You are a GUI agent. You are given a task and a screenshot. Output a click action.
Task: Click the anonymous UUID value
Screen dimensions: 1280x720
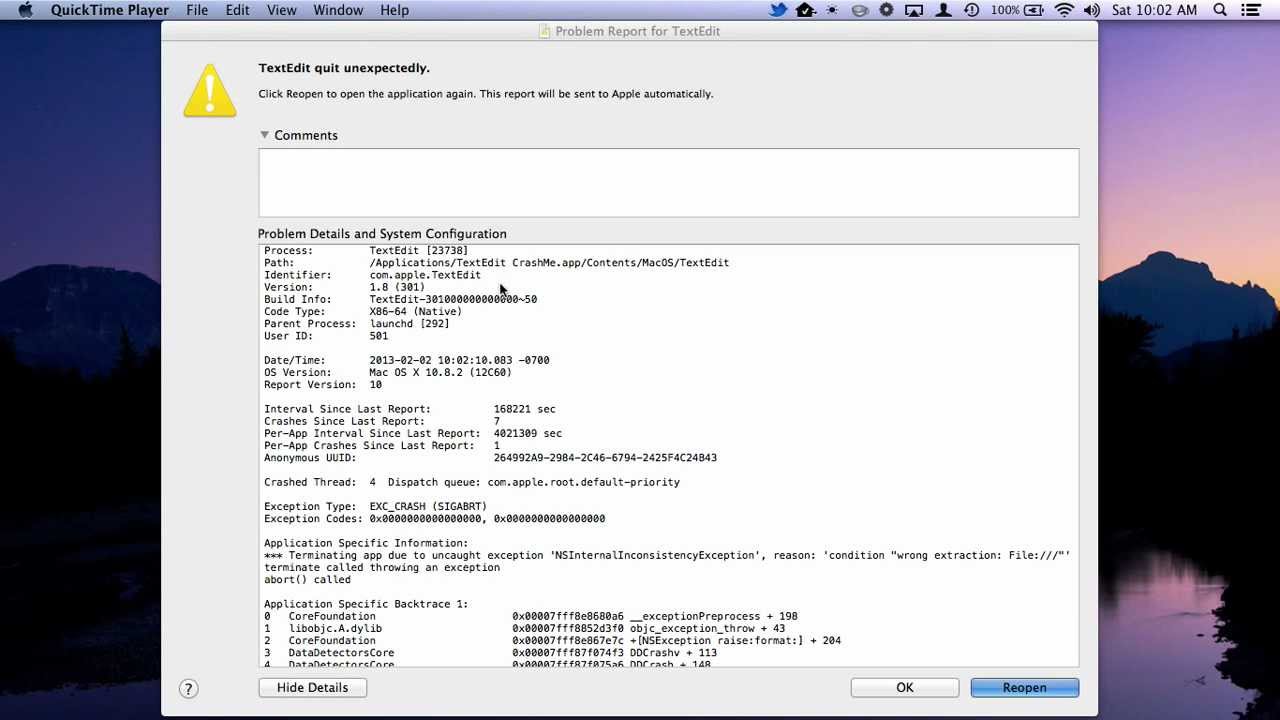[x=605, y=458]
